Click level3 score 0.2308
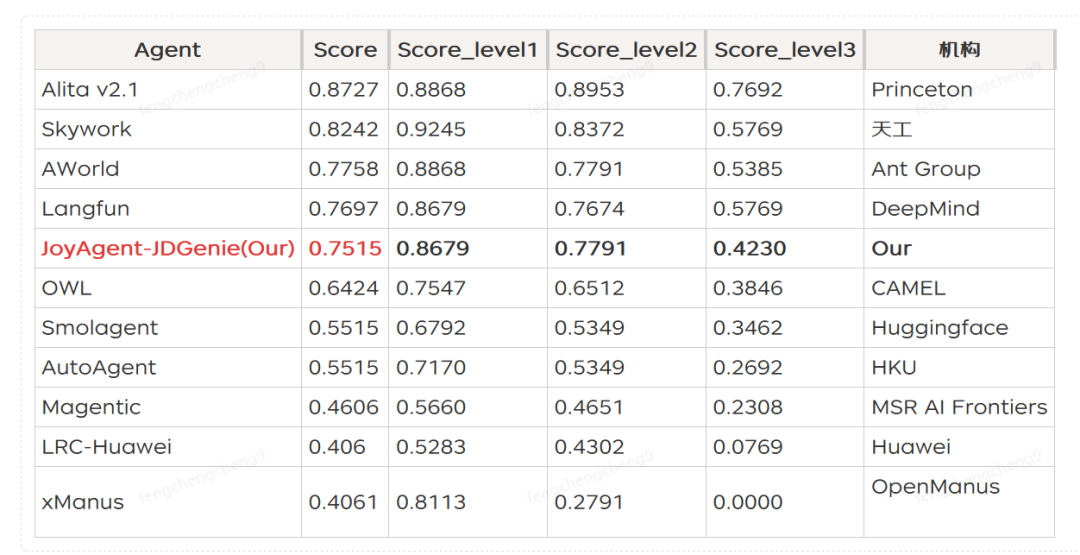Screen dimensions: 1080x555 point(748,408)
